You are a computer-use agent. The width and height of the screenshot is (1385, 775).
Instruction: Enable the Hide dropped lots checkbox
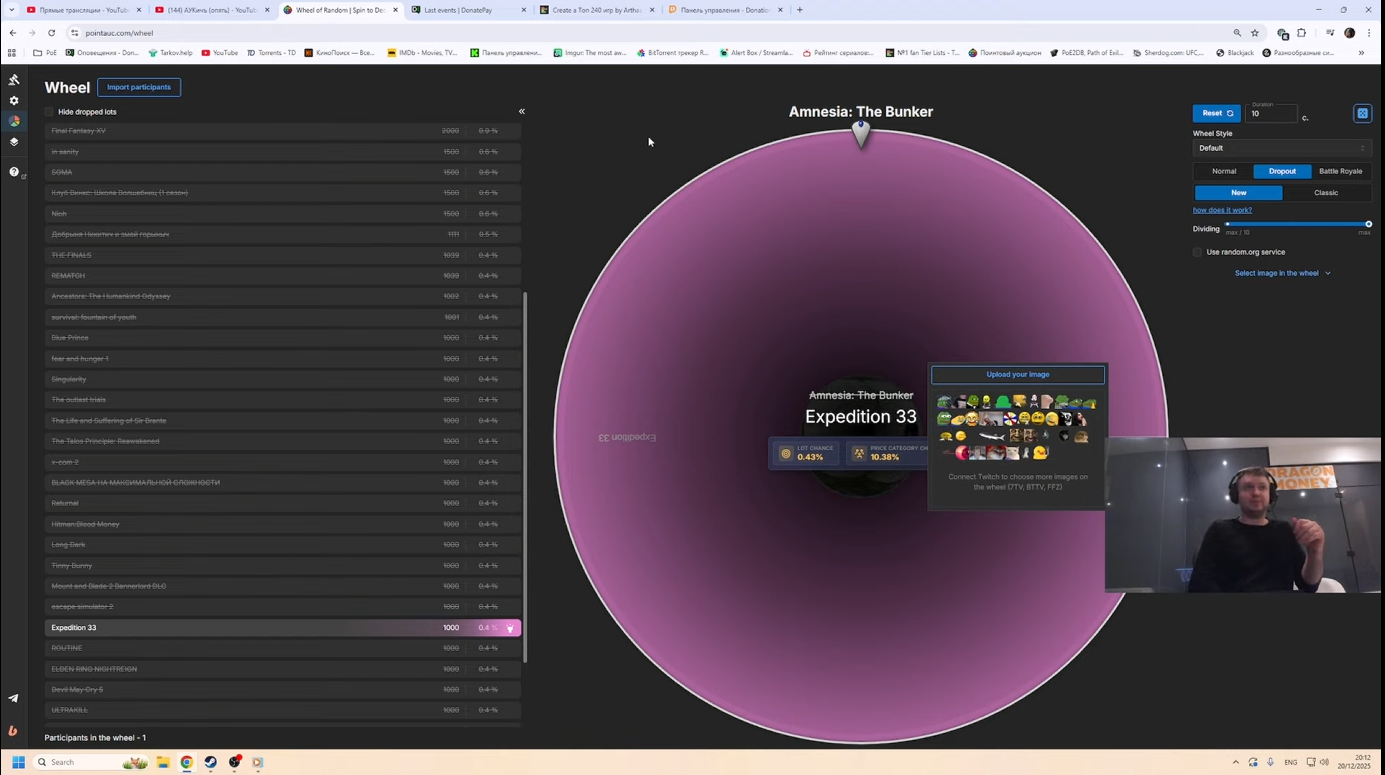click(49, 112)
